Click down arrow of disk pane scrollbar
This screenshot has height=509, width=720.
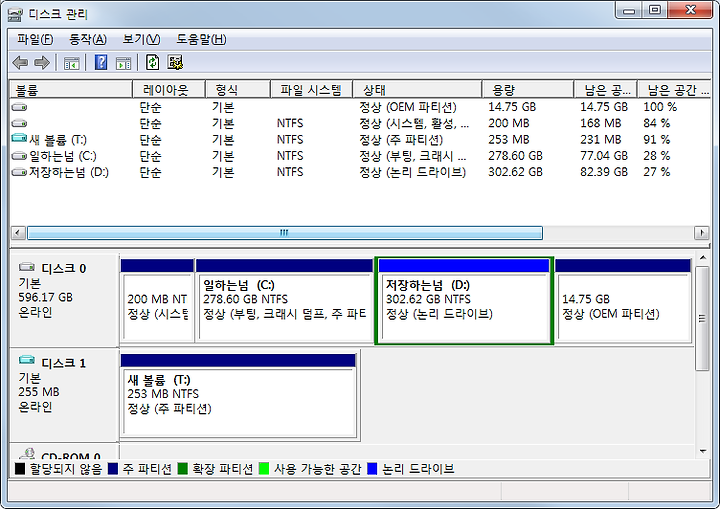[703, 451]
